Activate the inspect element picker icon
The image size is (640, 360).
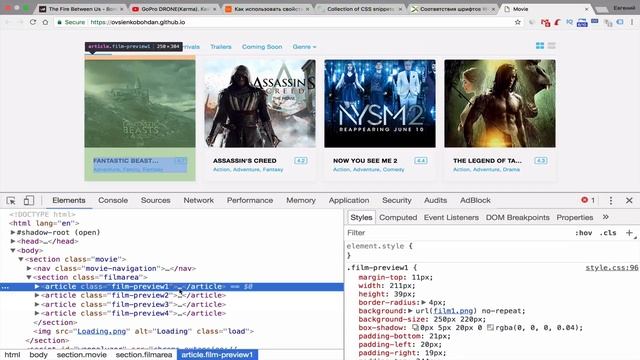11,200
